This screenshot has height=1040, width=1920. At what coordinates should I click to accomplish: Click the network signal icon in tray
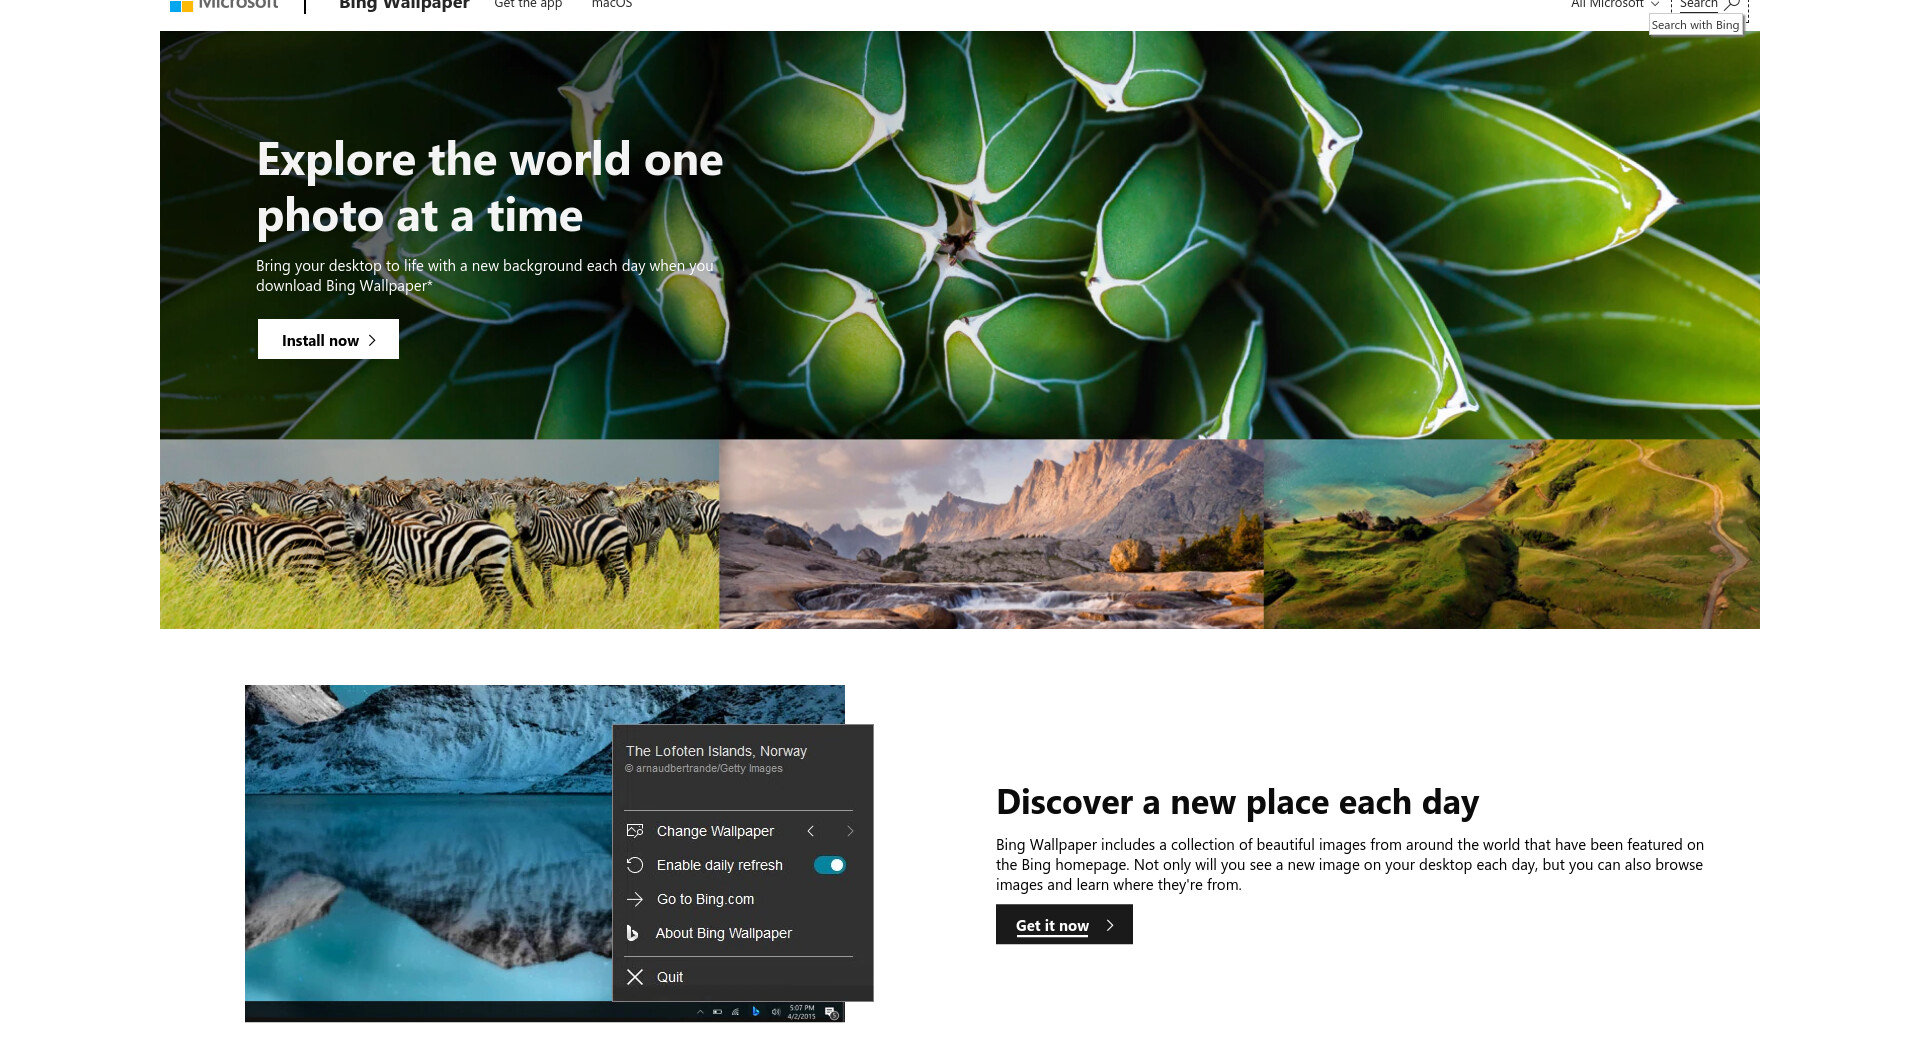coord(736,1012)
